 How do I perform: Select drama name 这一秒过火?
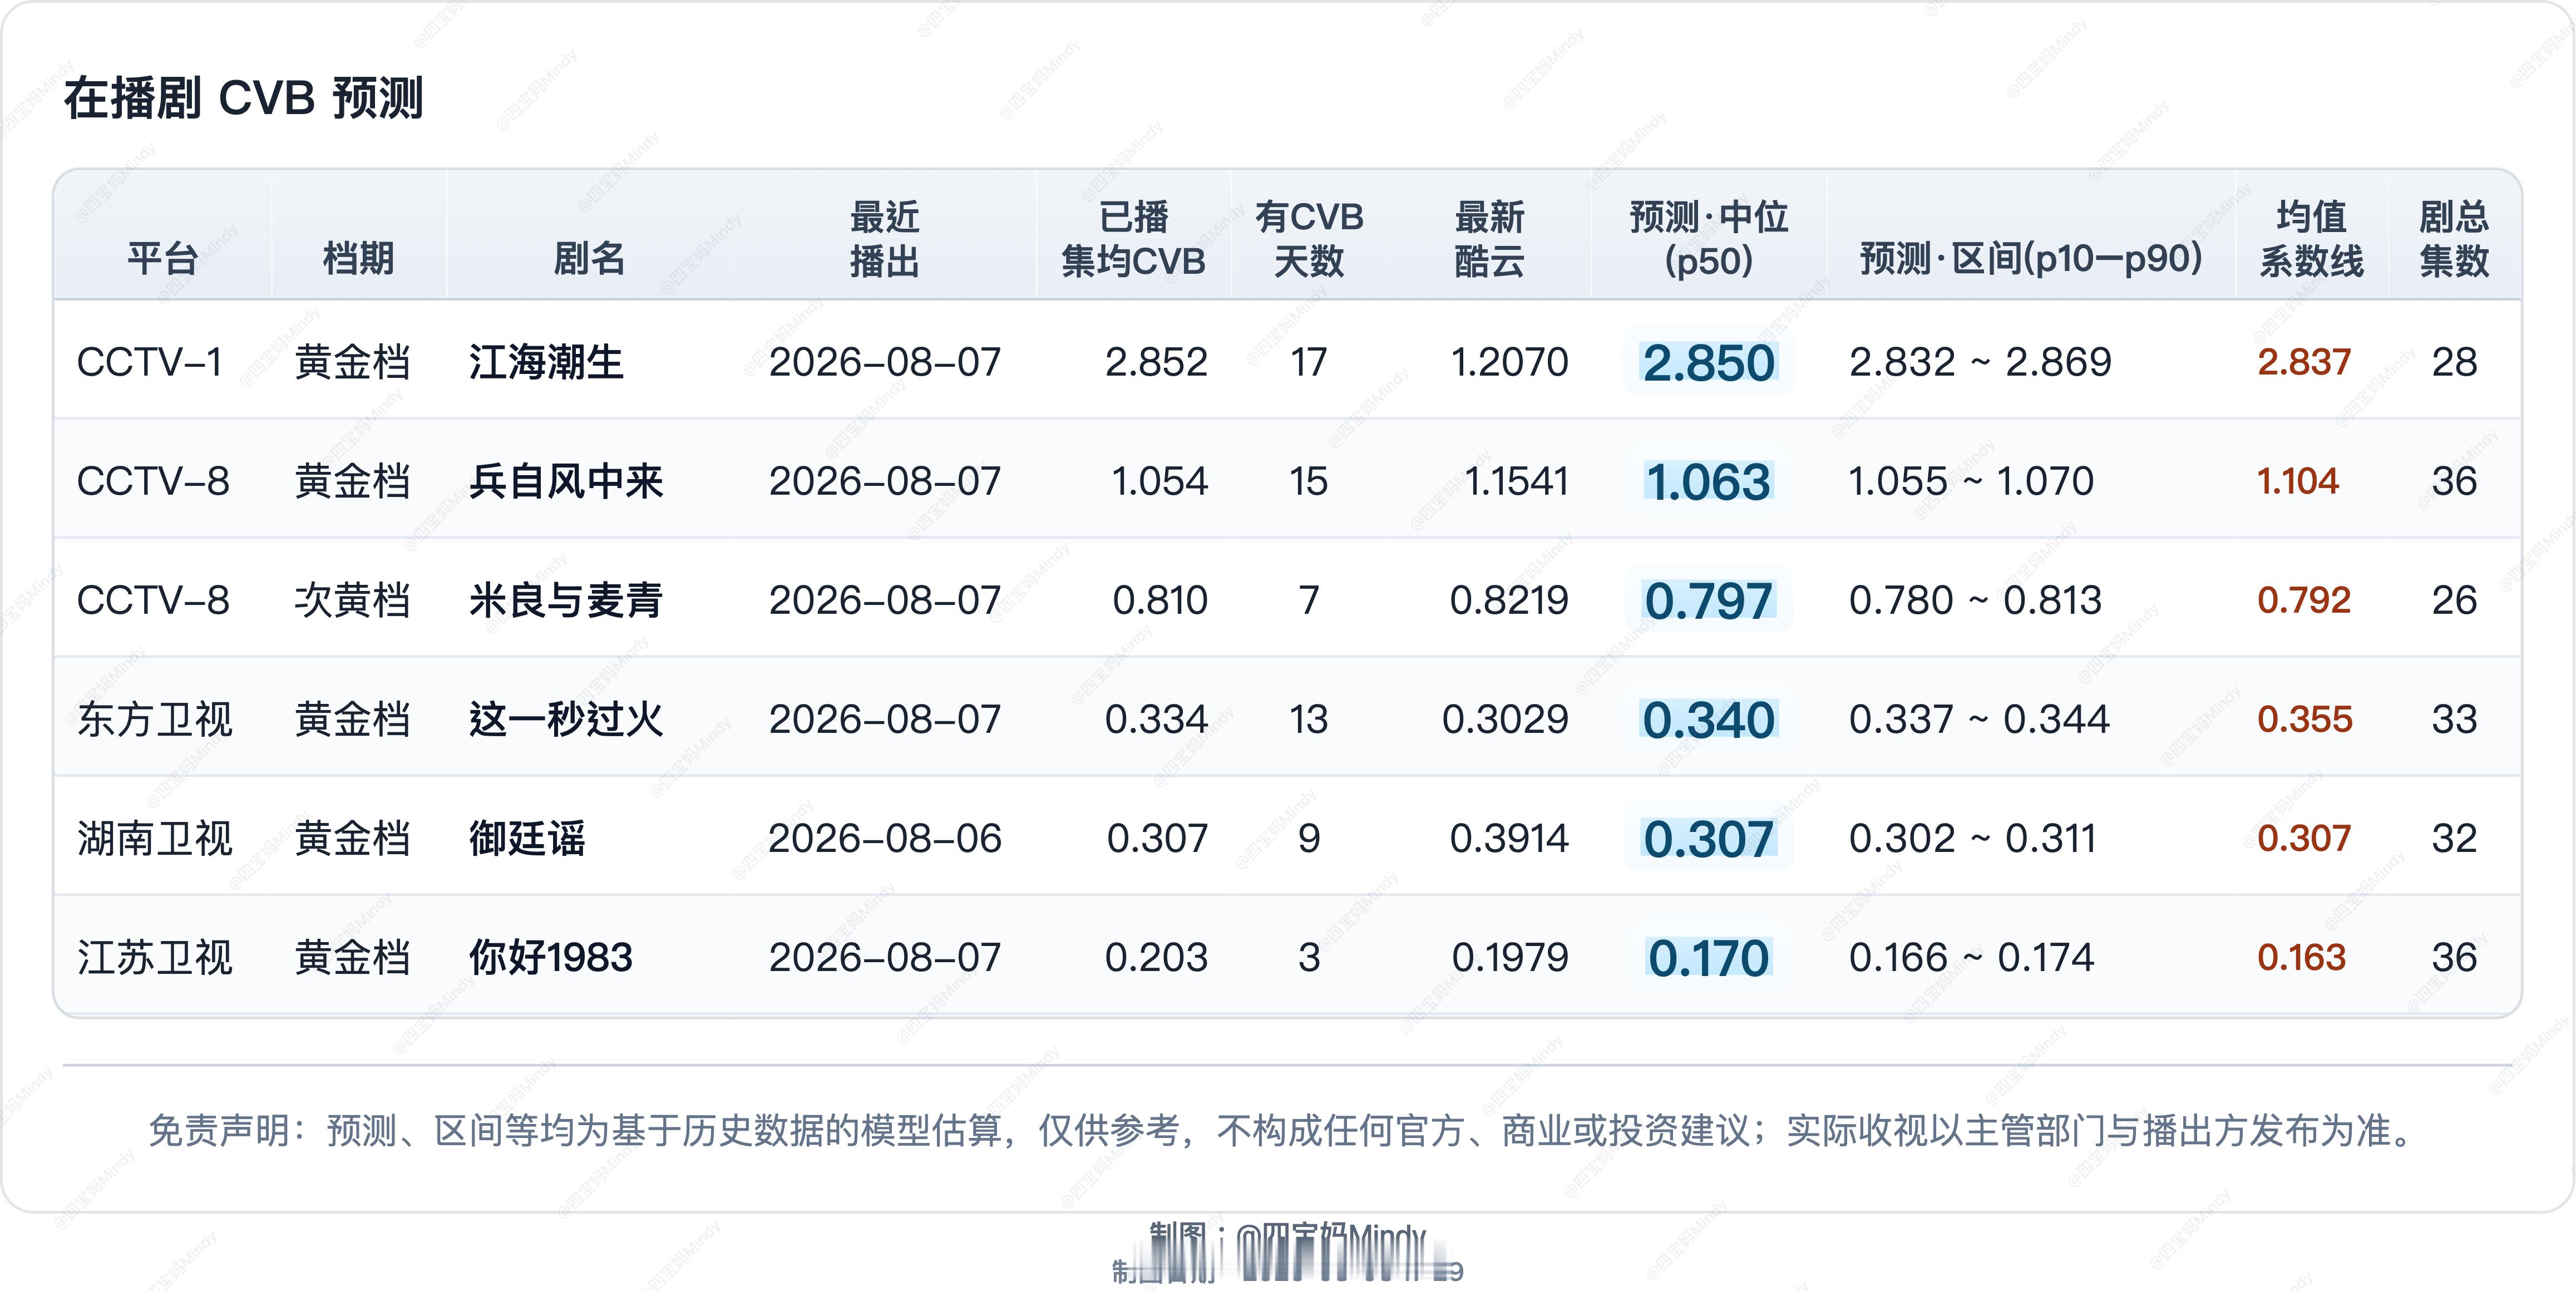point(566,719)
